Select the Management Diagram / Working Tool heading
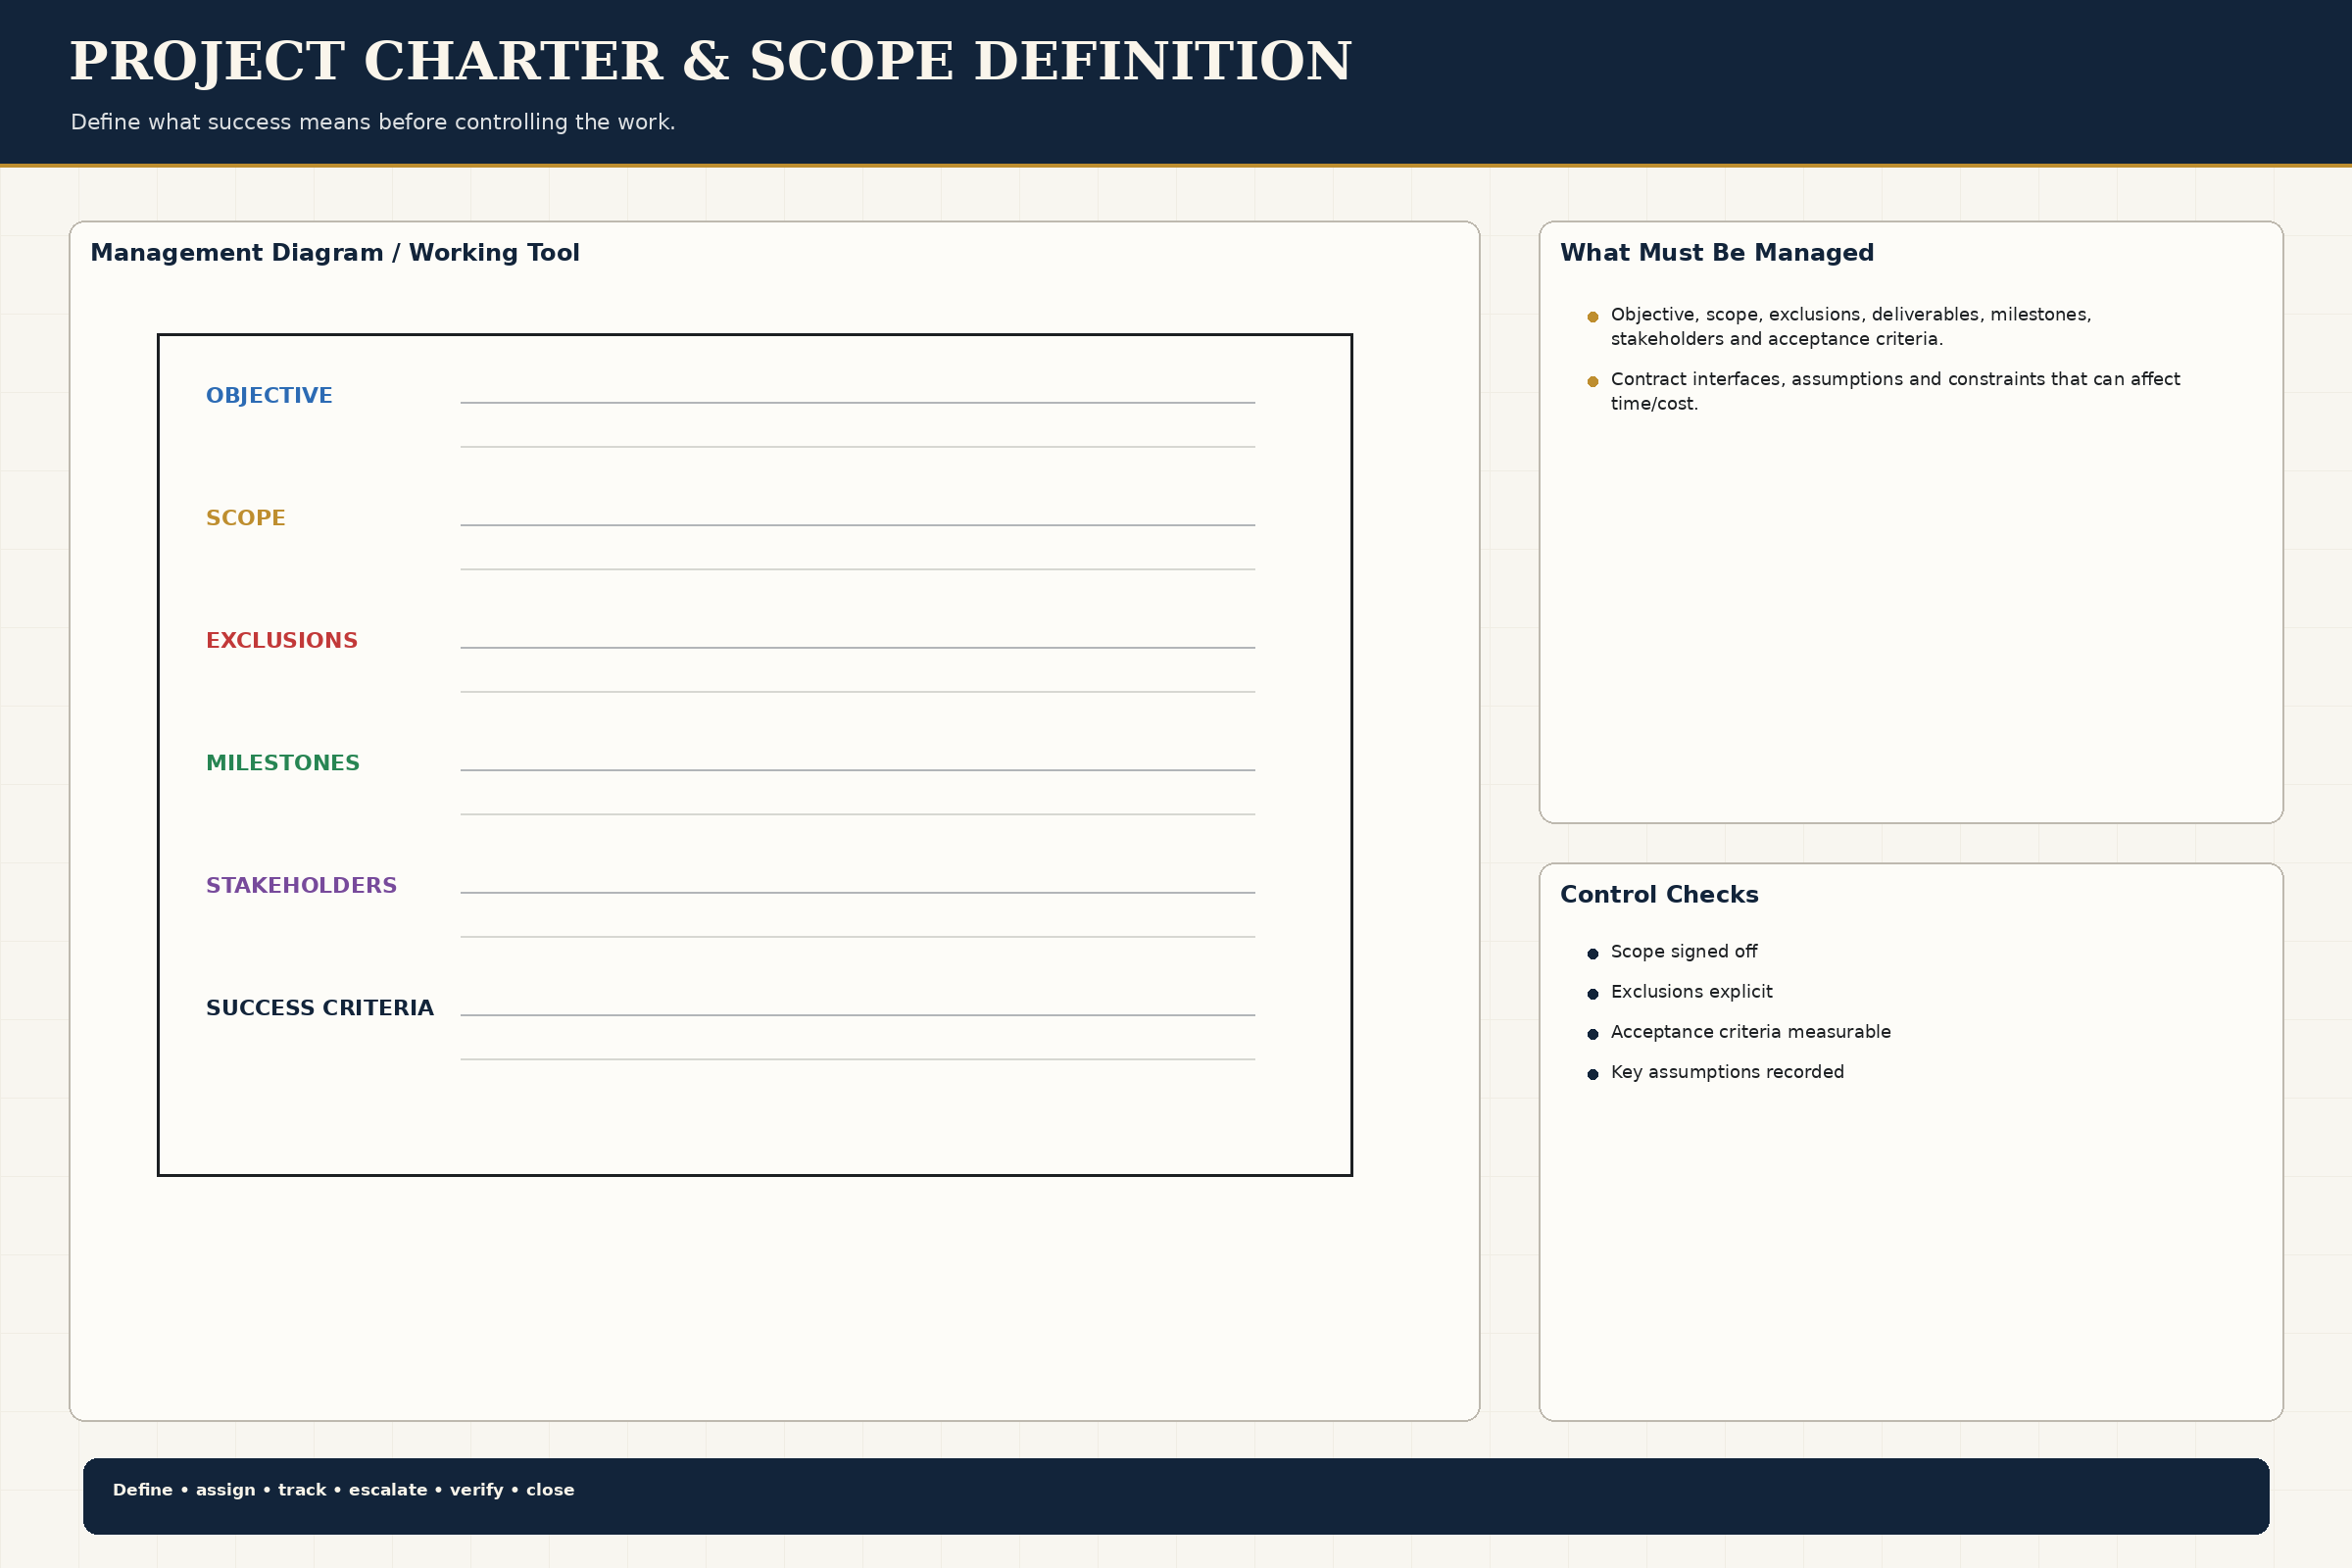2352x1568 pixels. pyautogui.click(x=335, y=253)
